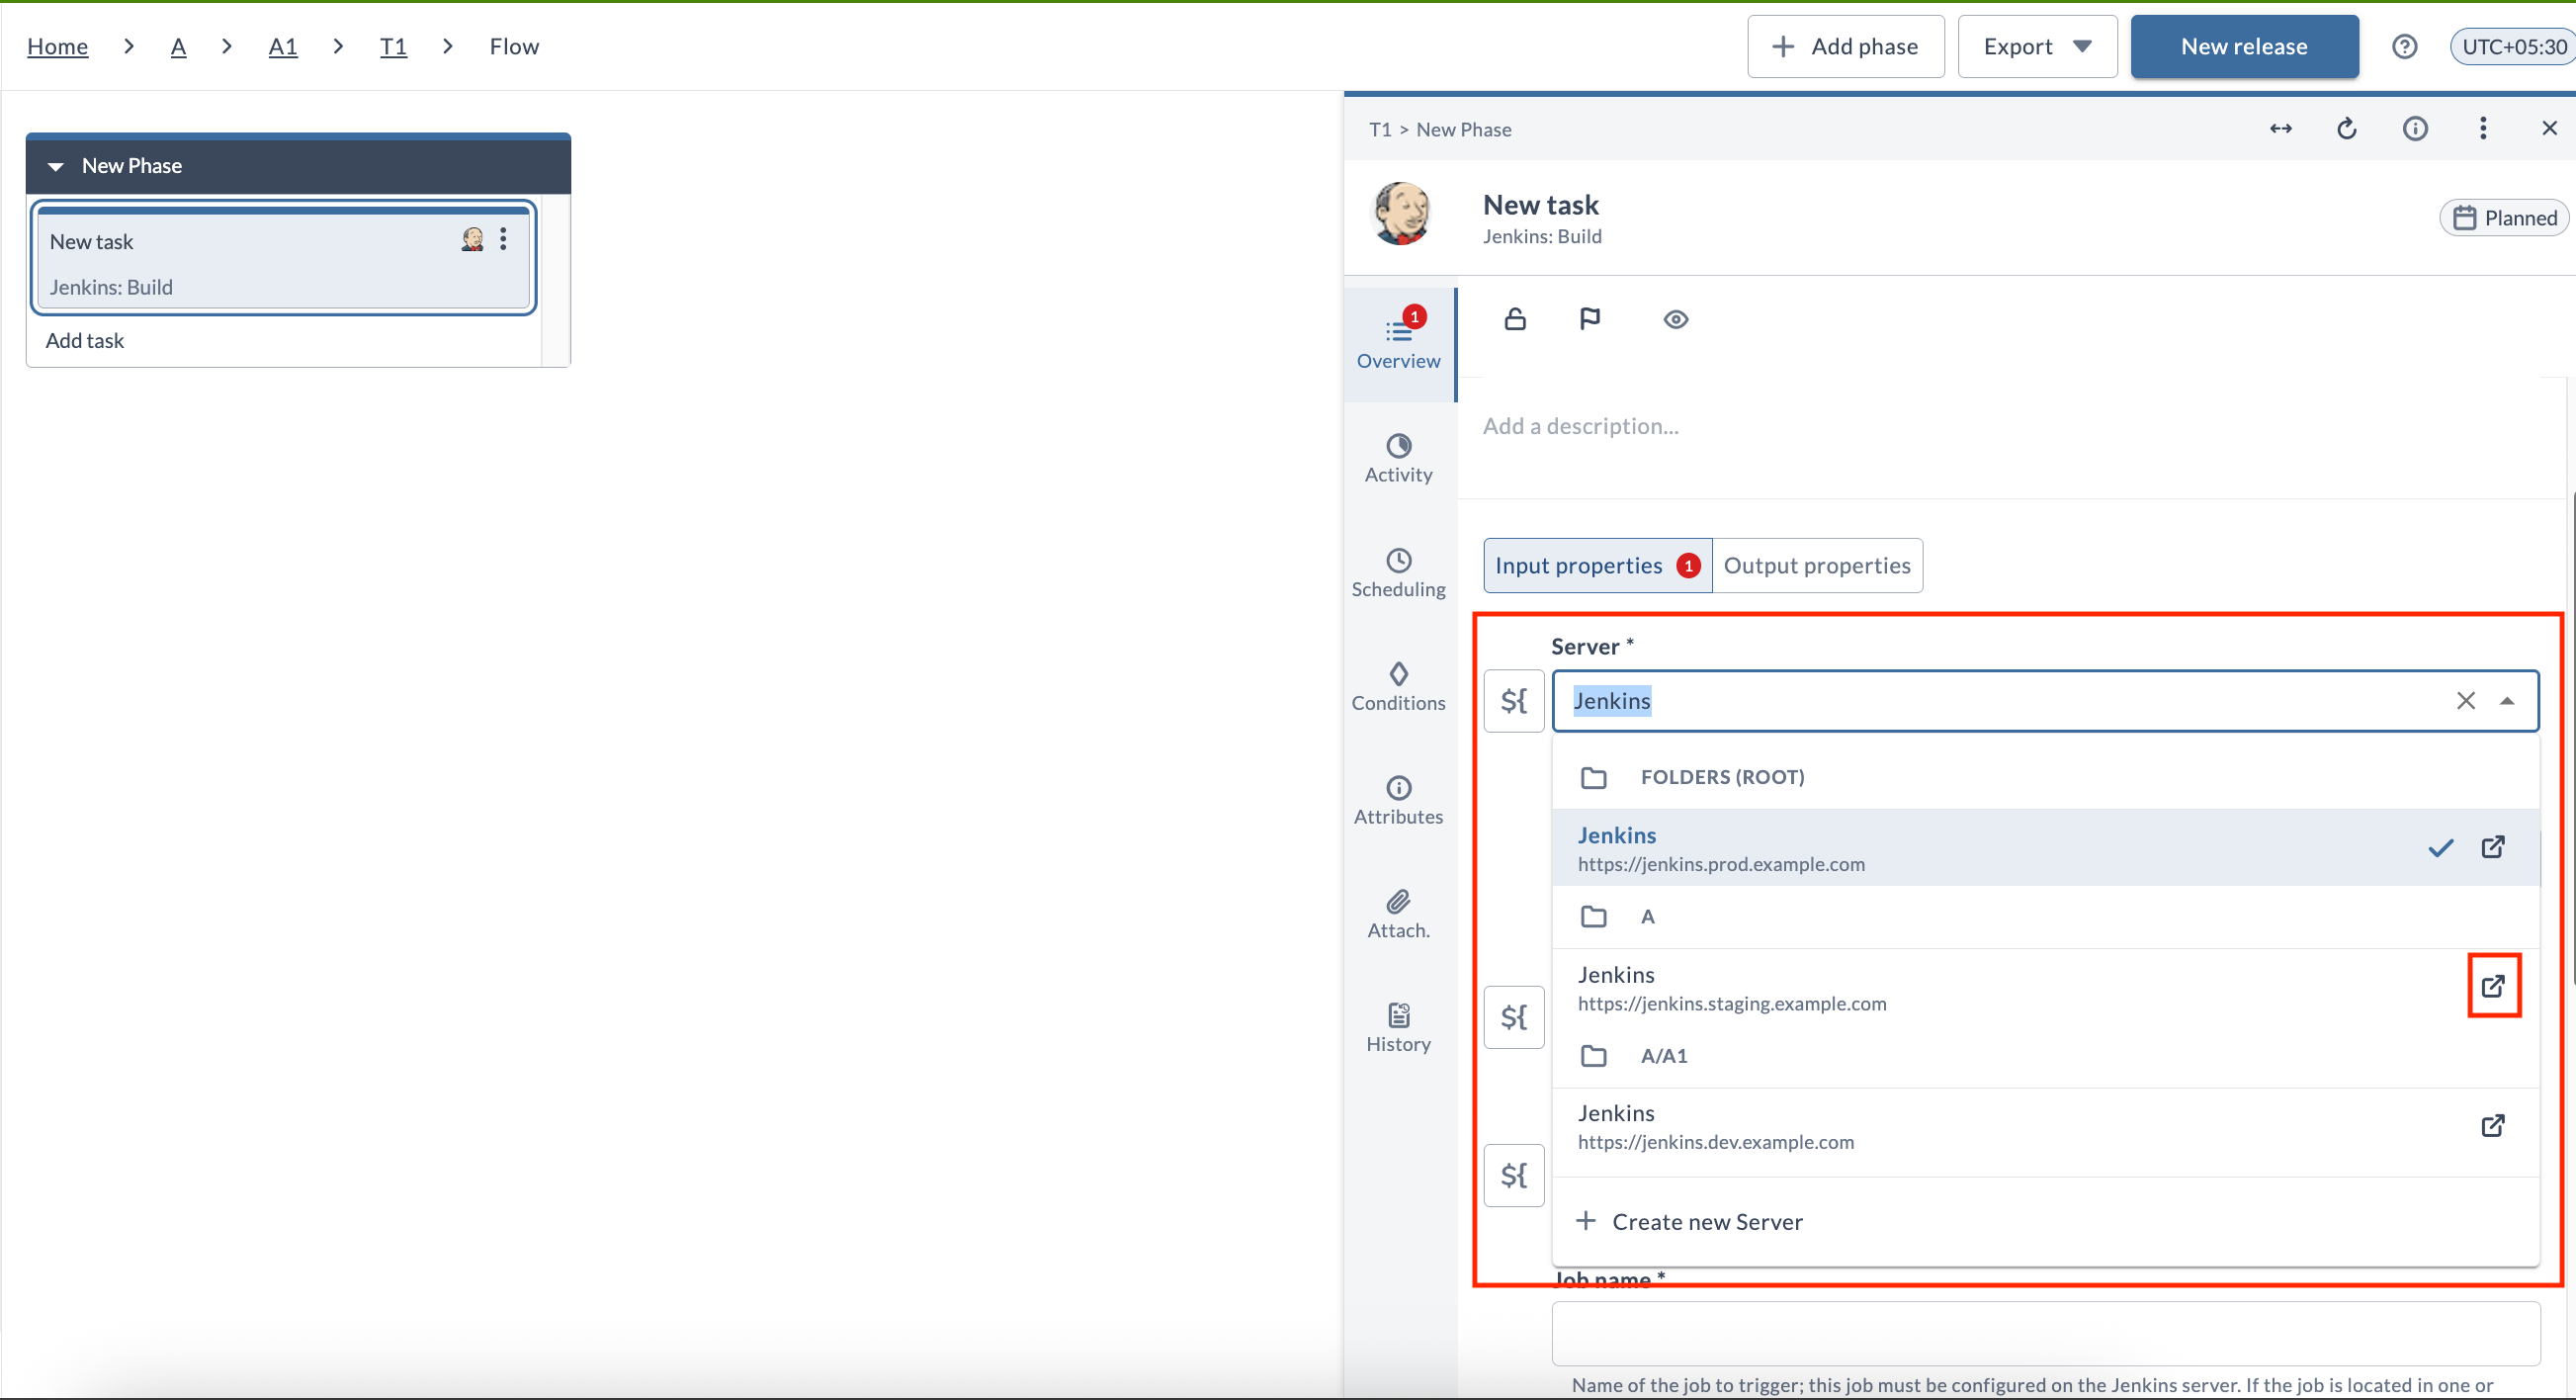The height and width of the screenshot is (1400, 2576).
Task: Click the lock icon in task toolbar
Action: pos(1515,319)
